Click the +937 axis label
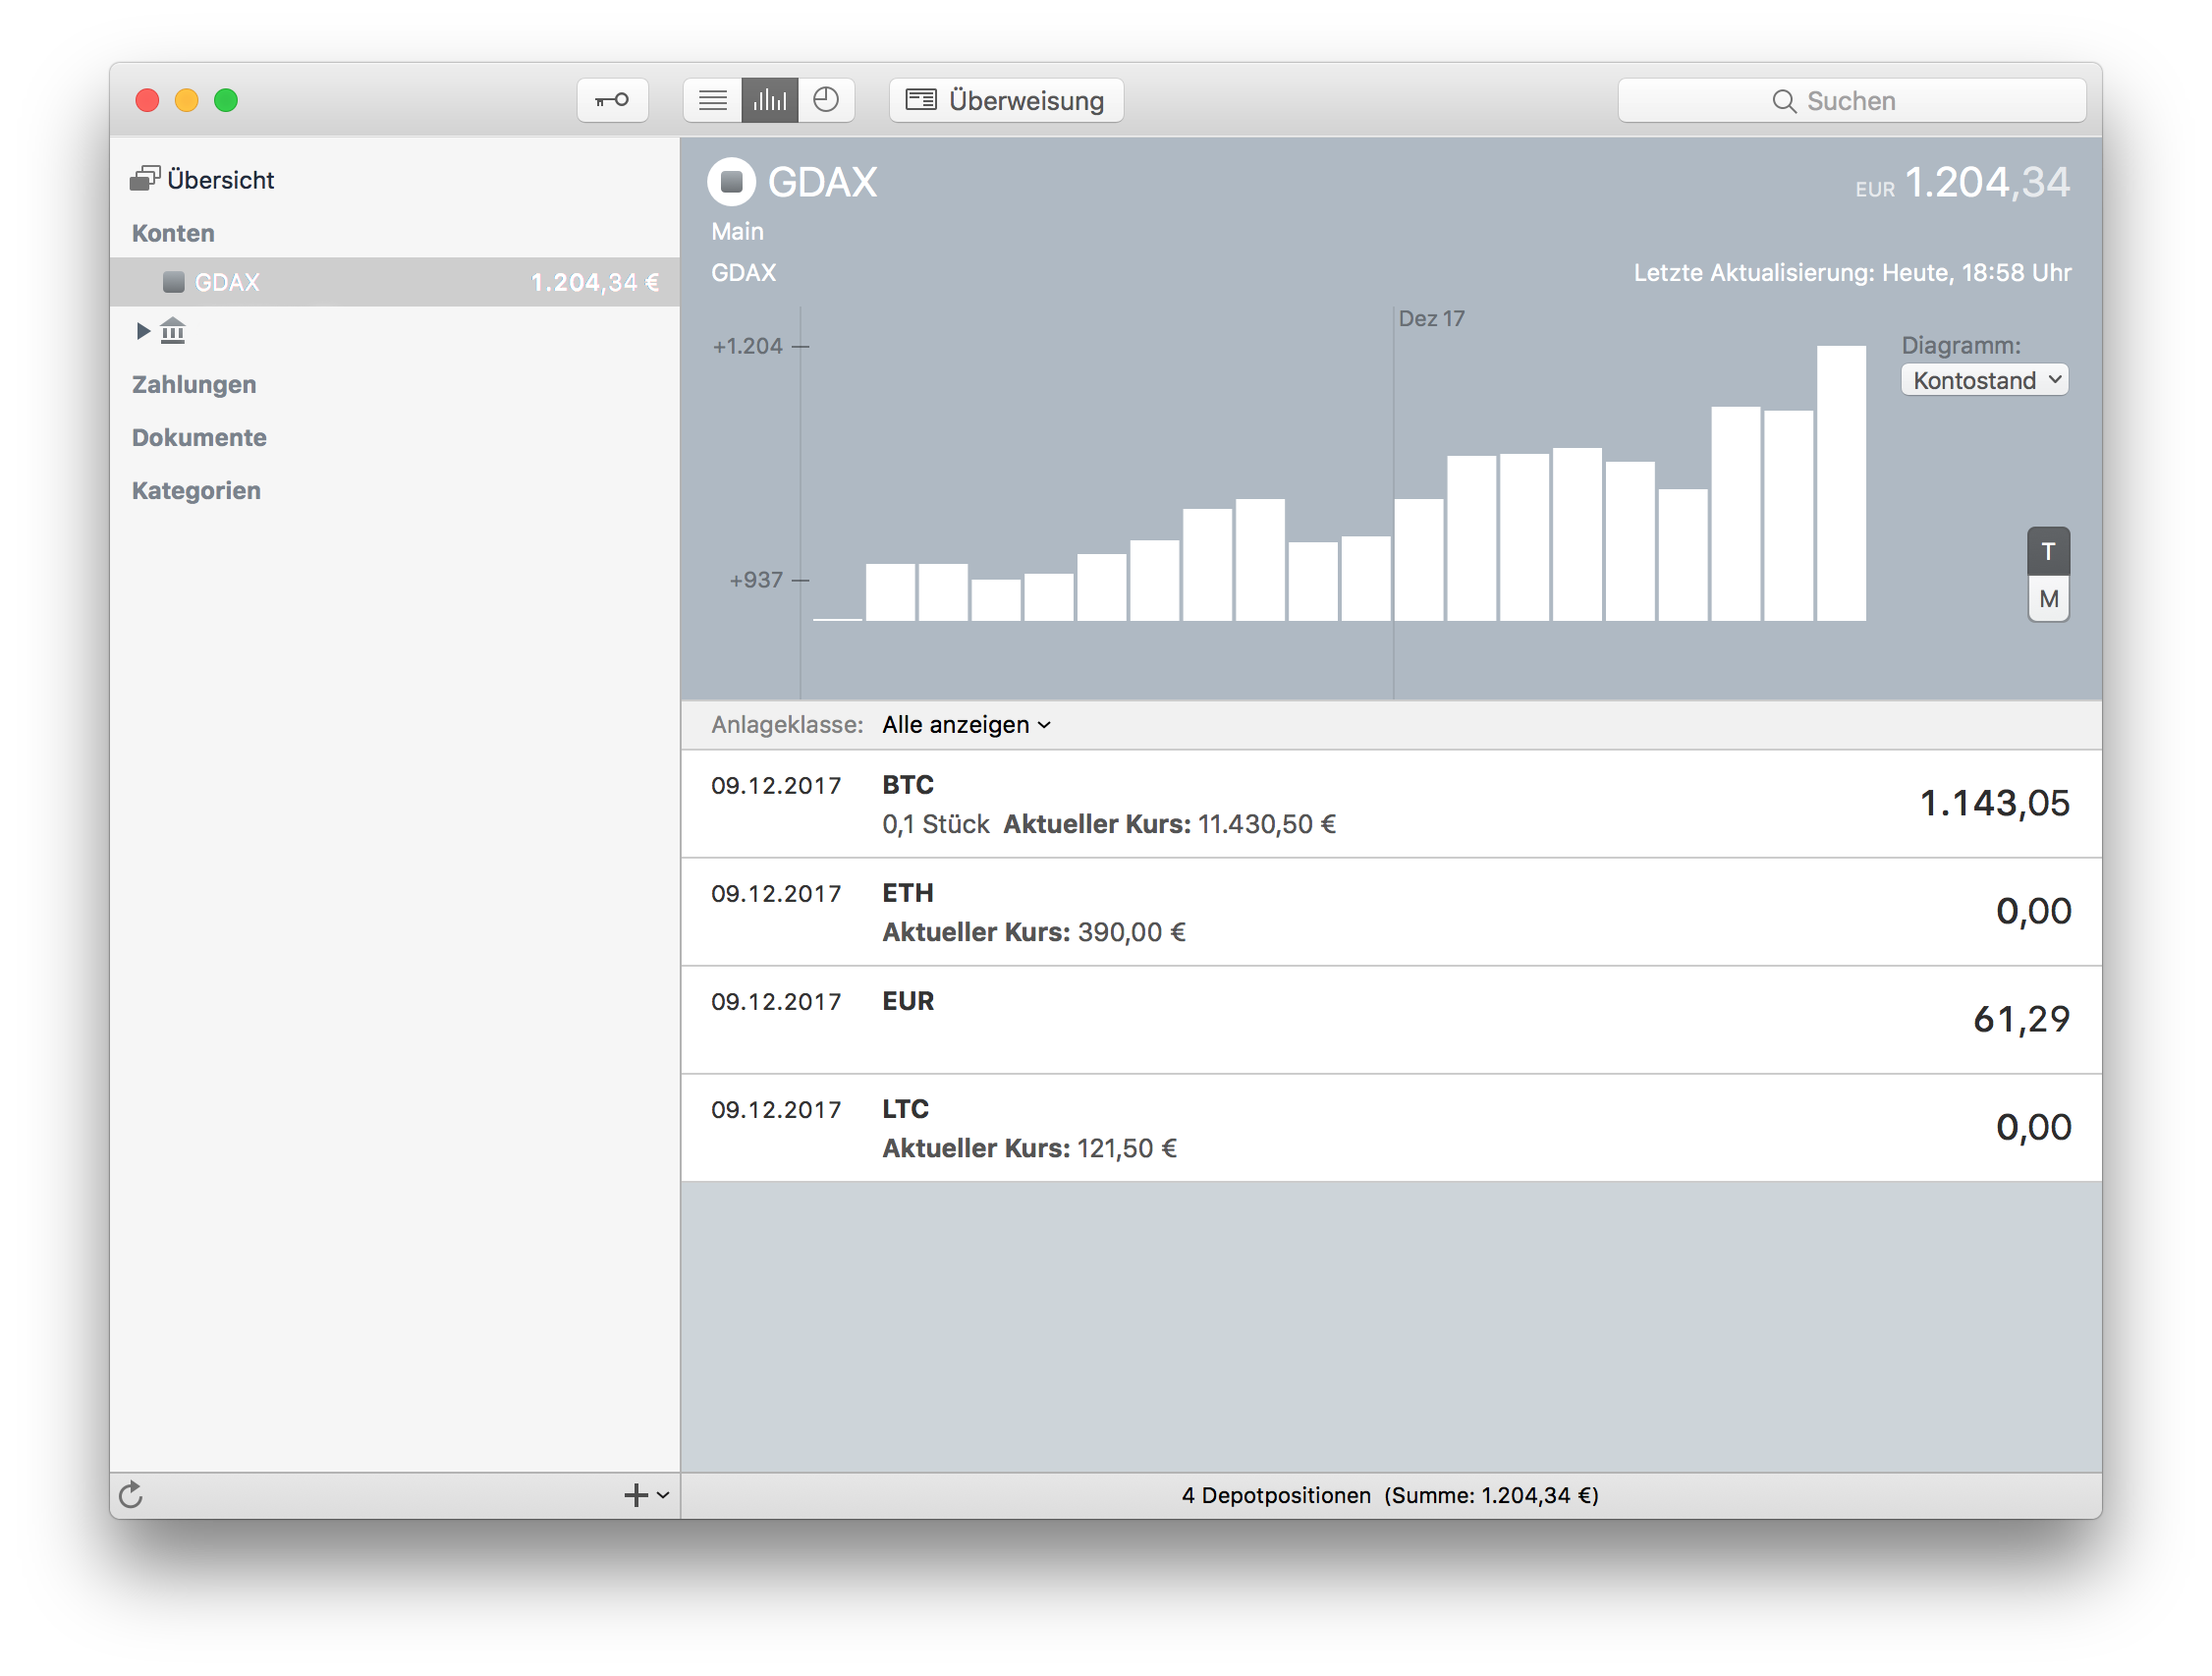Screen dimensions: 2212x1676 [x=756, y=580]
